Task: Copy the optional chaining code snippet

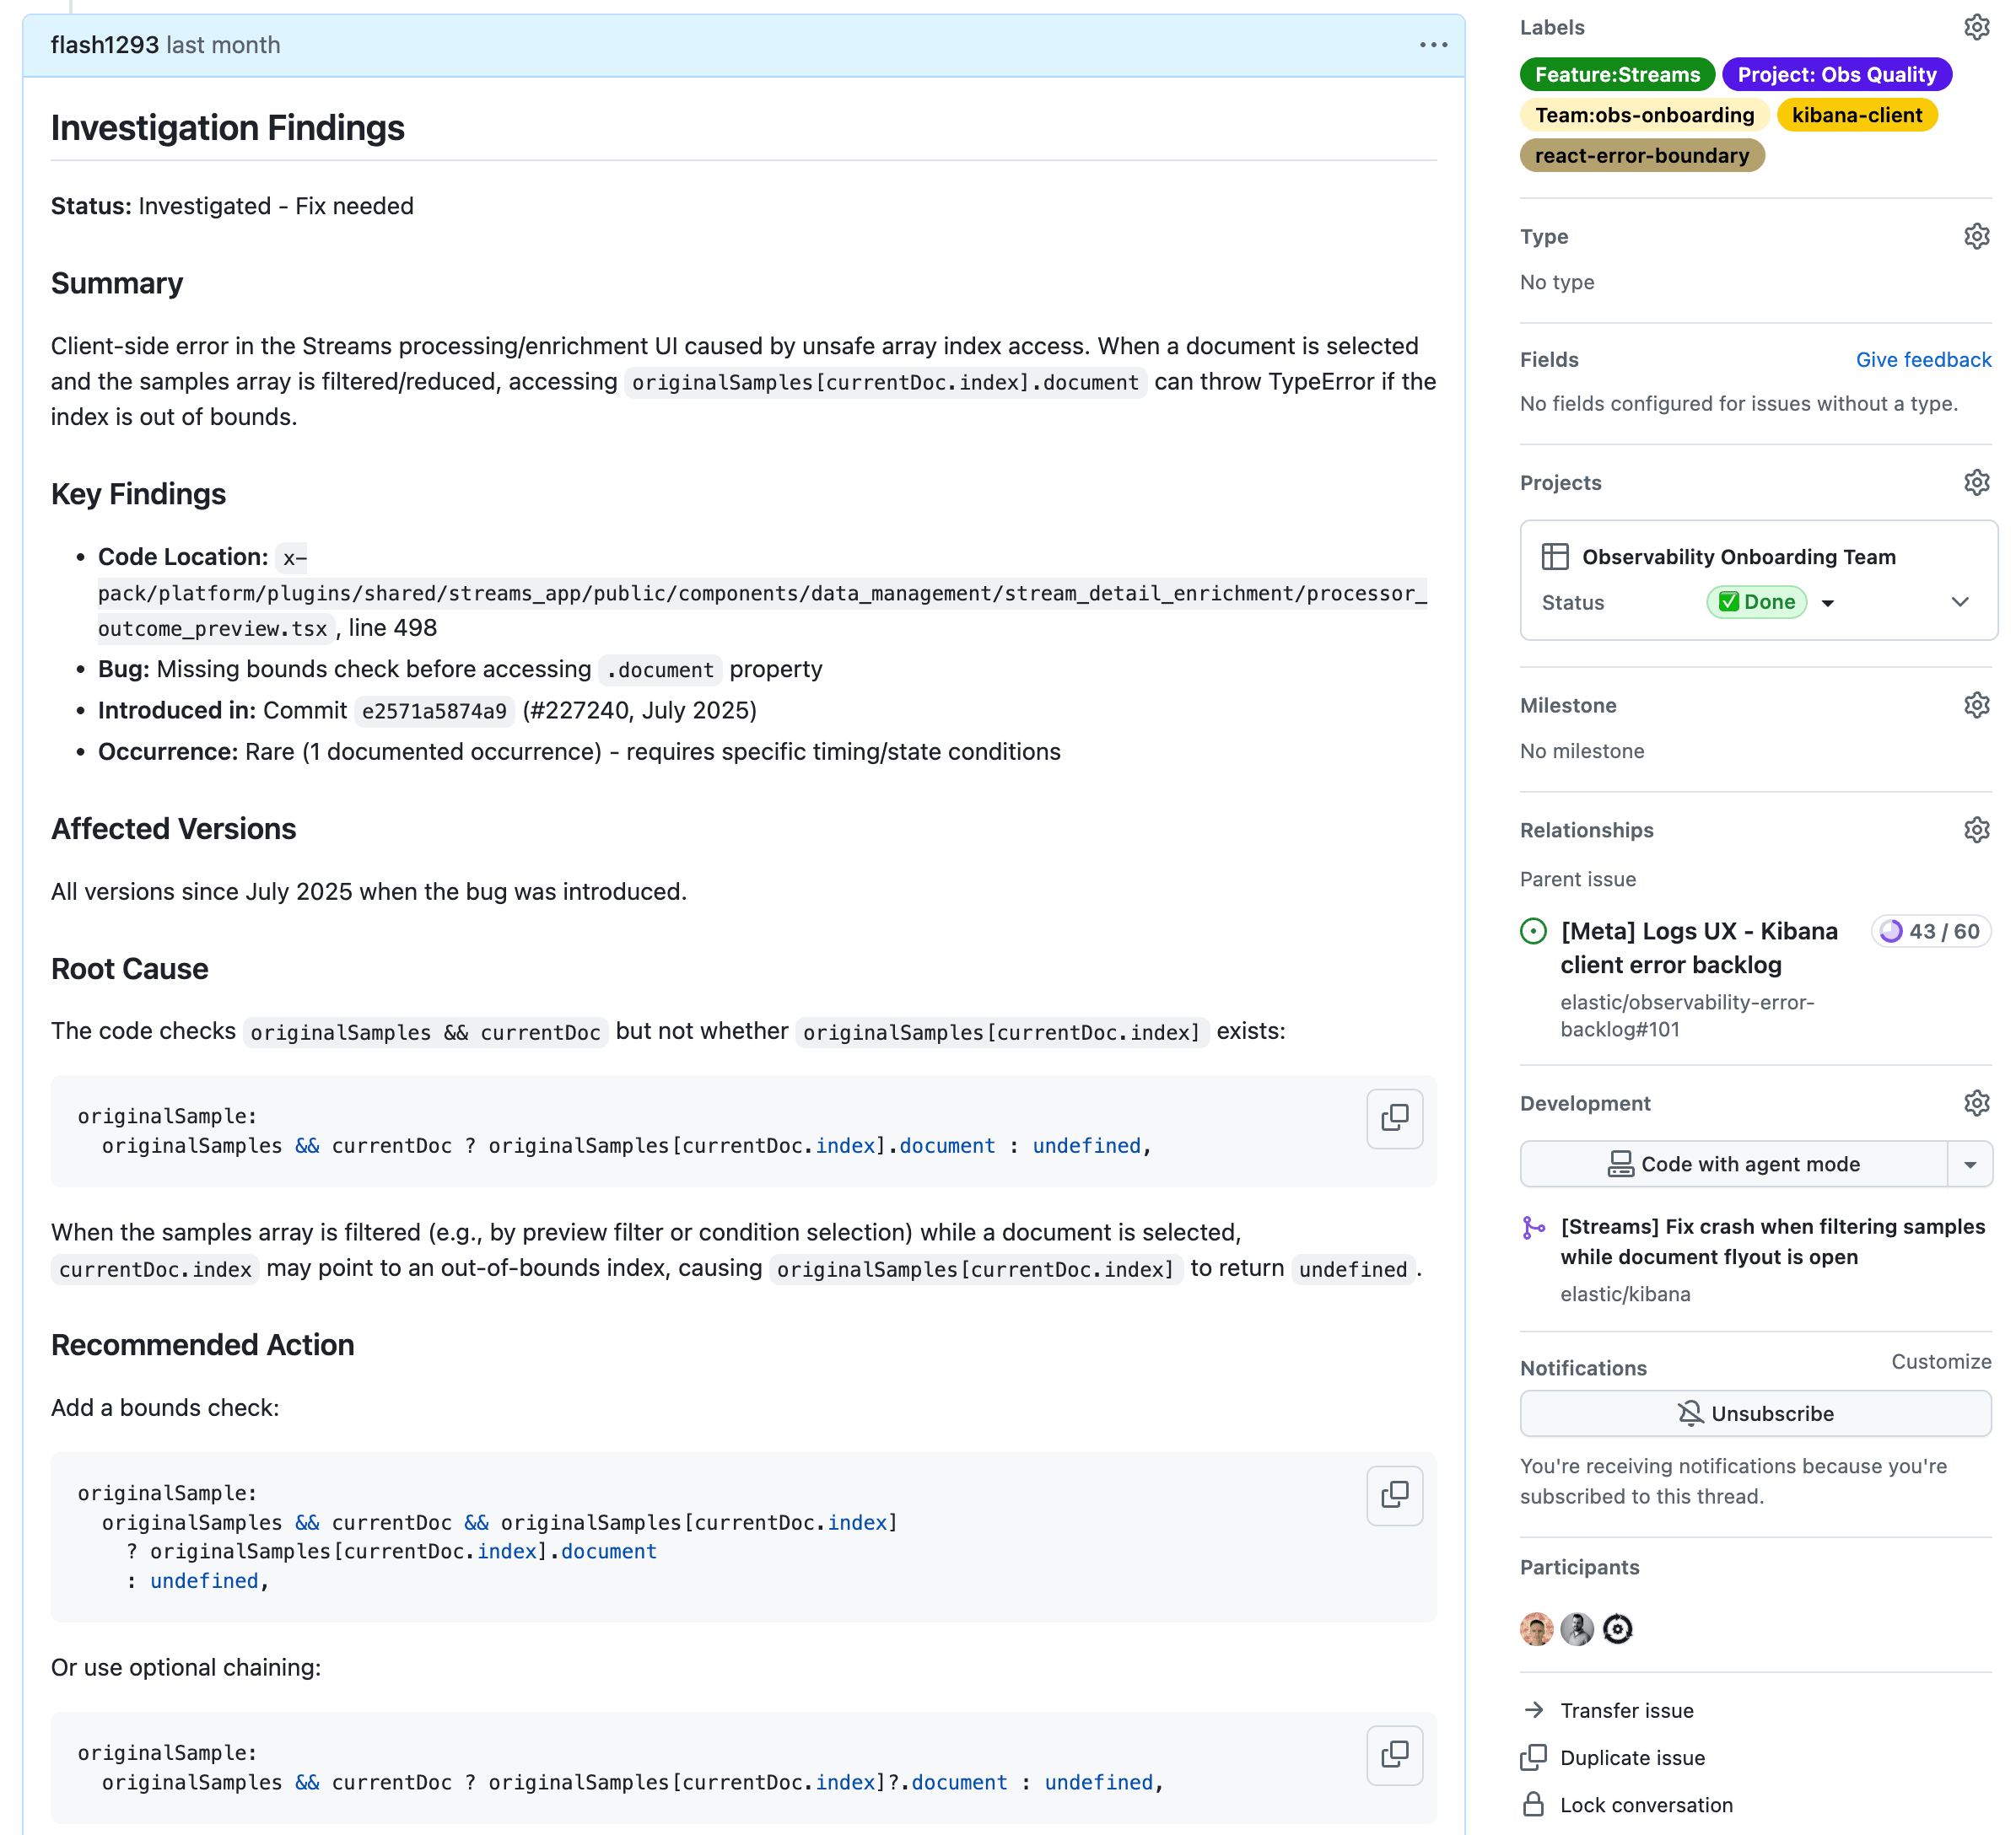Action: pyautogui.click(x=1394, y=1755)
